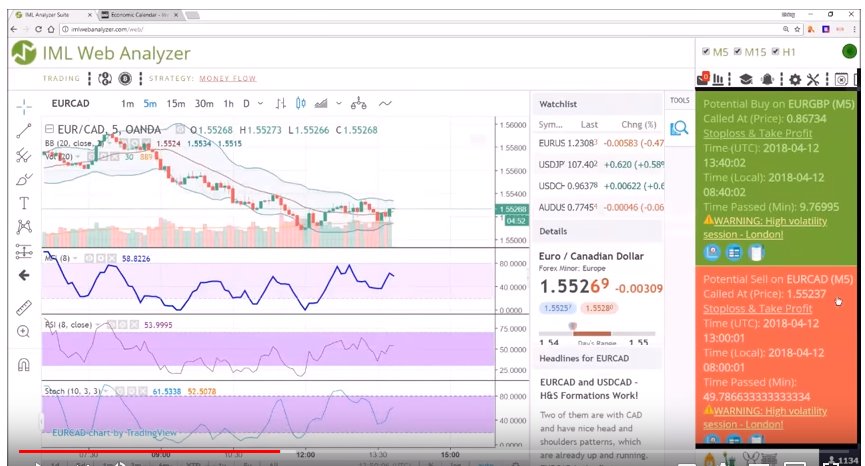The width and height of the screenshot is (865, 466).
Task: Open the gear settings icon
Action: pos(795,79)
